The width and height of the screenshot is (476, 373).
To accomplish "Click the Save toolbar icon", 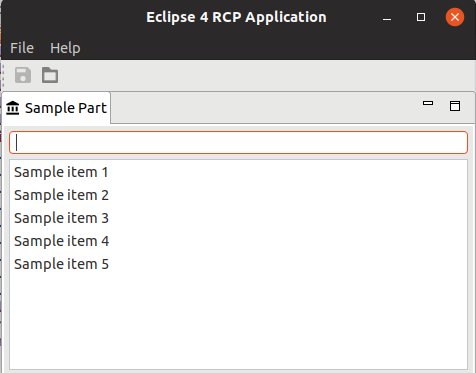I will [x=23, y=75].
